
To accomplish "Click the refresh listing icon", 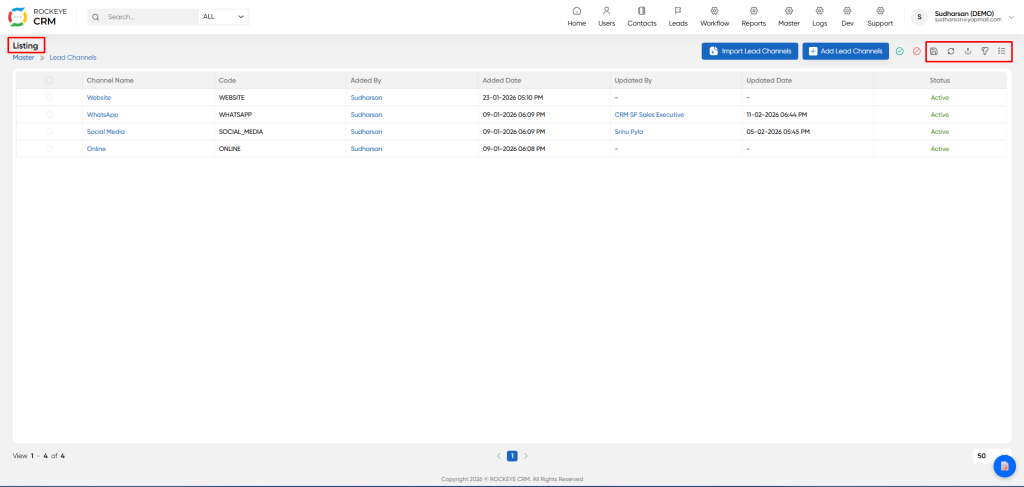I will (x=951, y=51).
